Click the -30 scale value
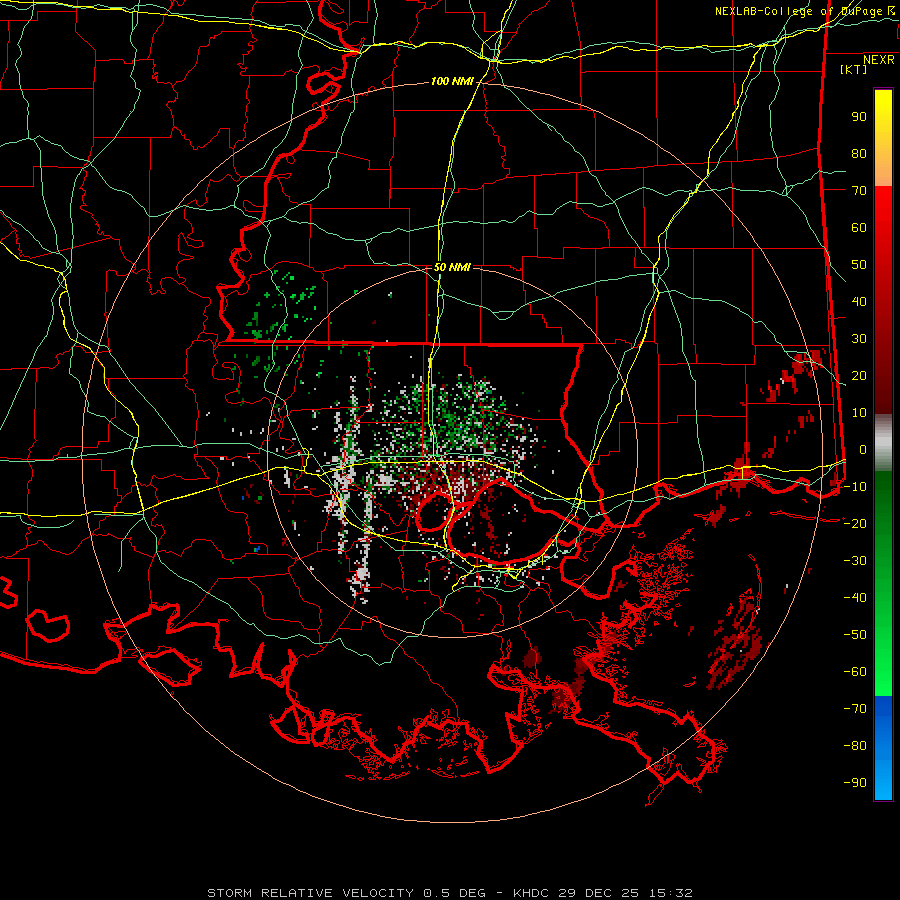 855,561
